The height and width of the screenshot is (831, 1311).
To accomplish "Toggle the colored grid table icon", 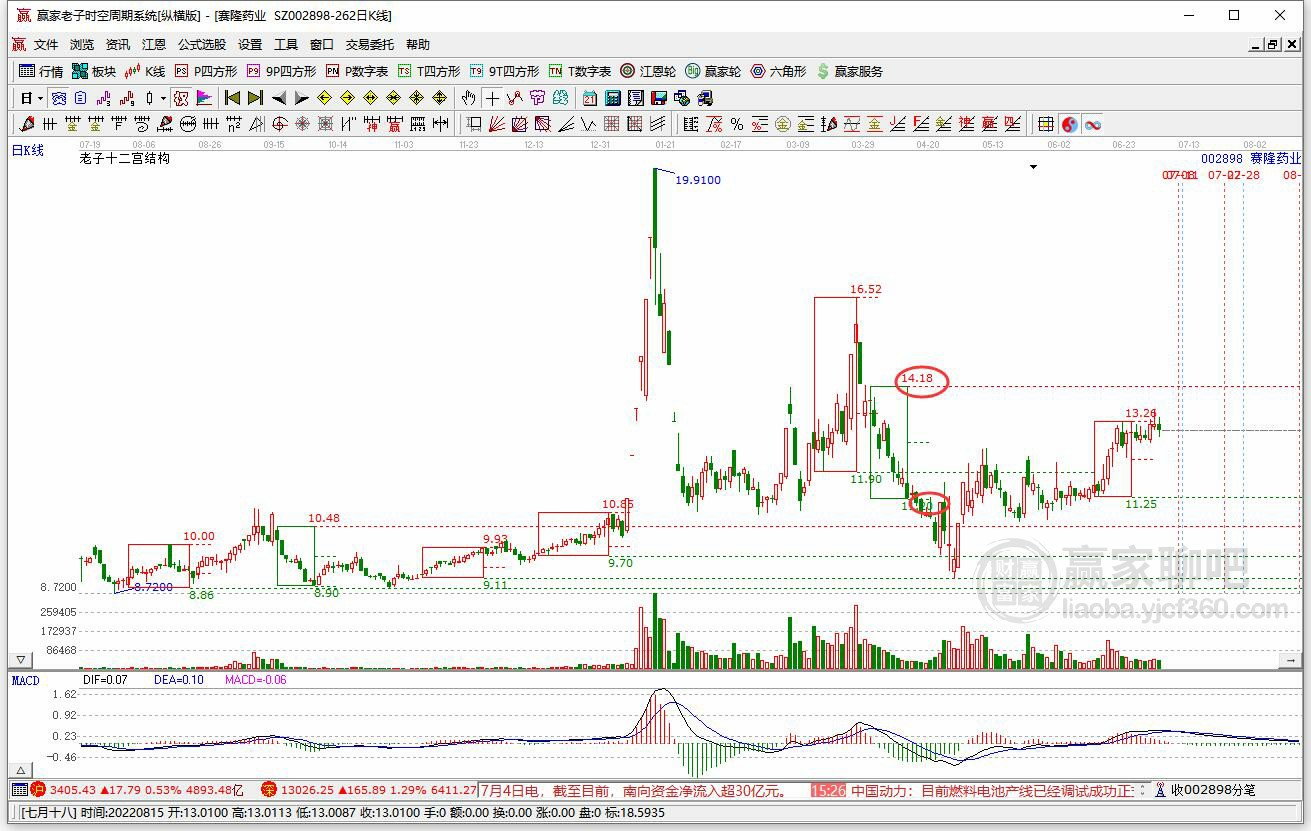I will (1046, 124).
